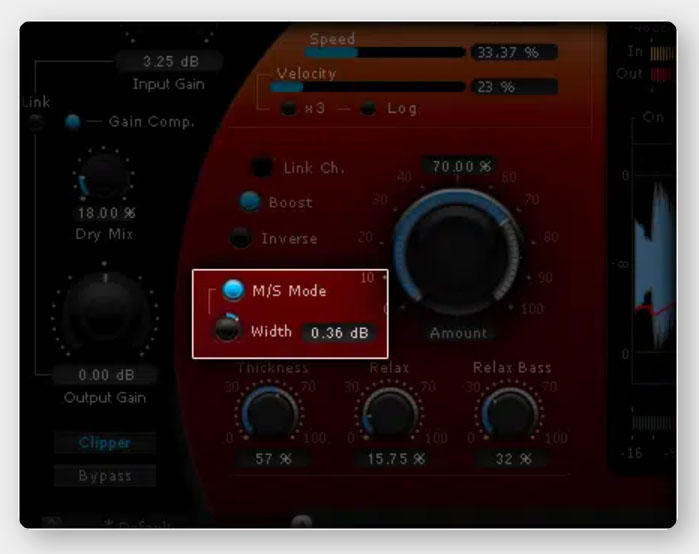The image size is (699, 554).
Task: Enable the Clipper button
Action: pyautogui.click(x=105, y=442)
